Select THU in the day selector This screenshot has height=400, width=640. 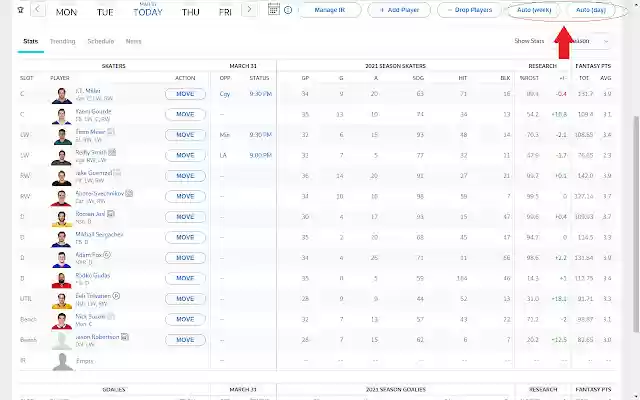(191, 12)
